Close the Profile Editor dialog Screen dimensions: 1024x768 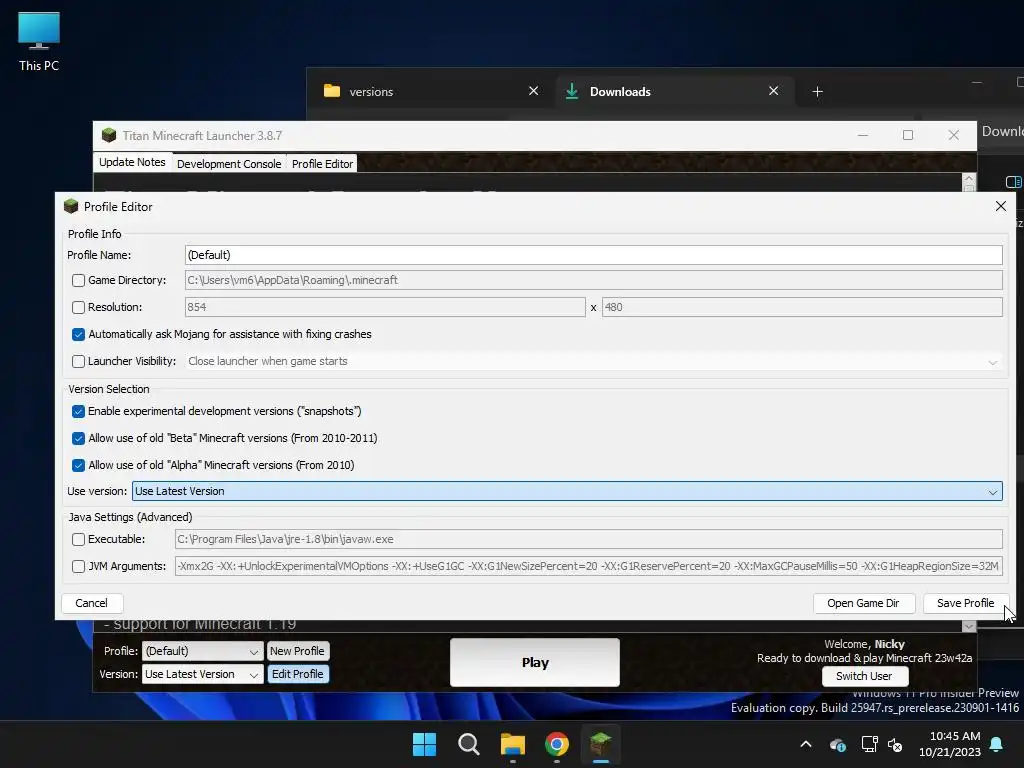tap(1000, 206)
